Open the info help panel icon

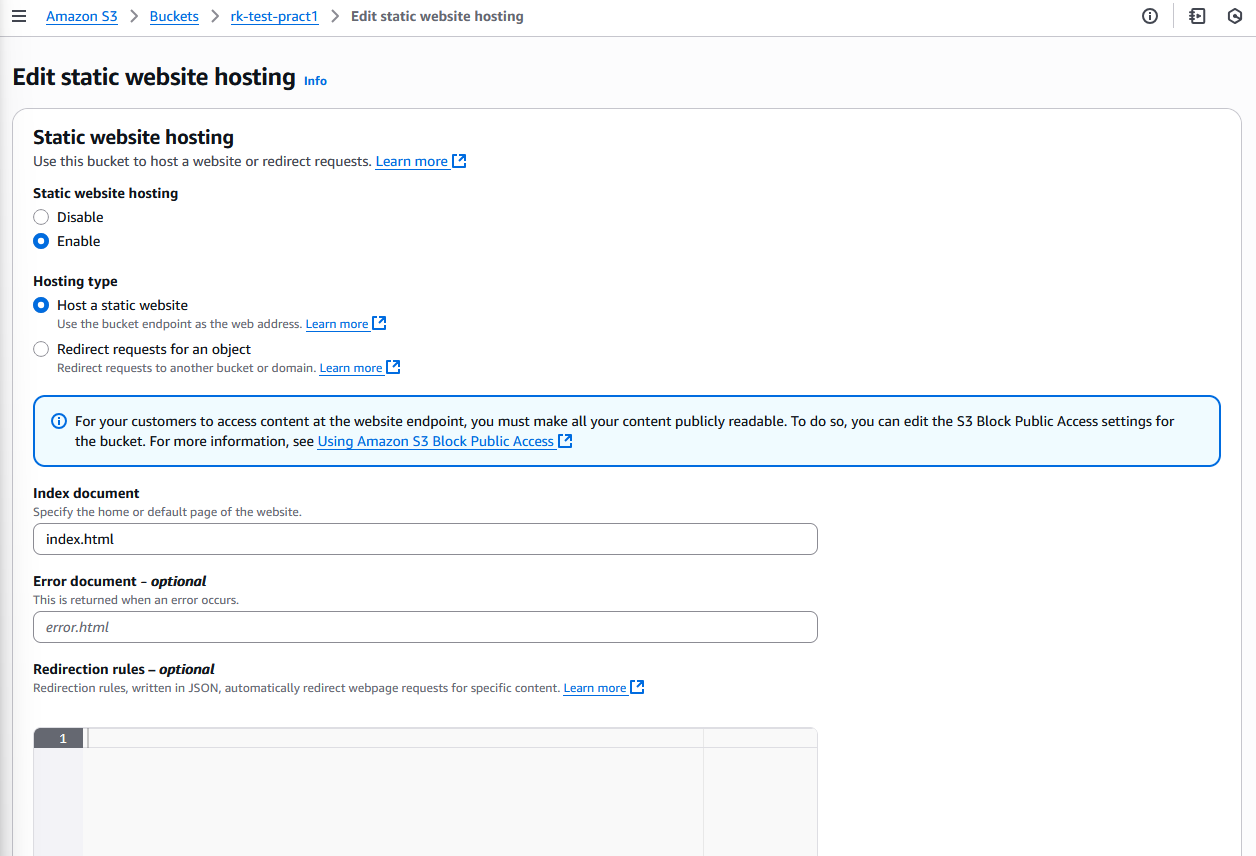tap(1150, 17)
